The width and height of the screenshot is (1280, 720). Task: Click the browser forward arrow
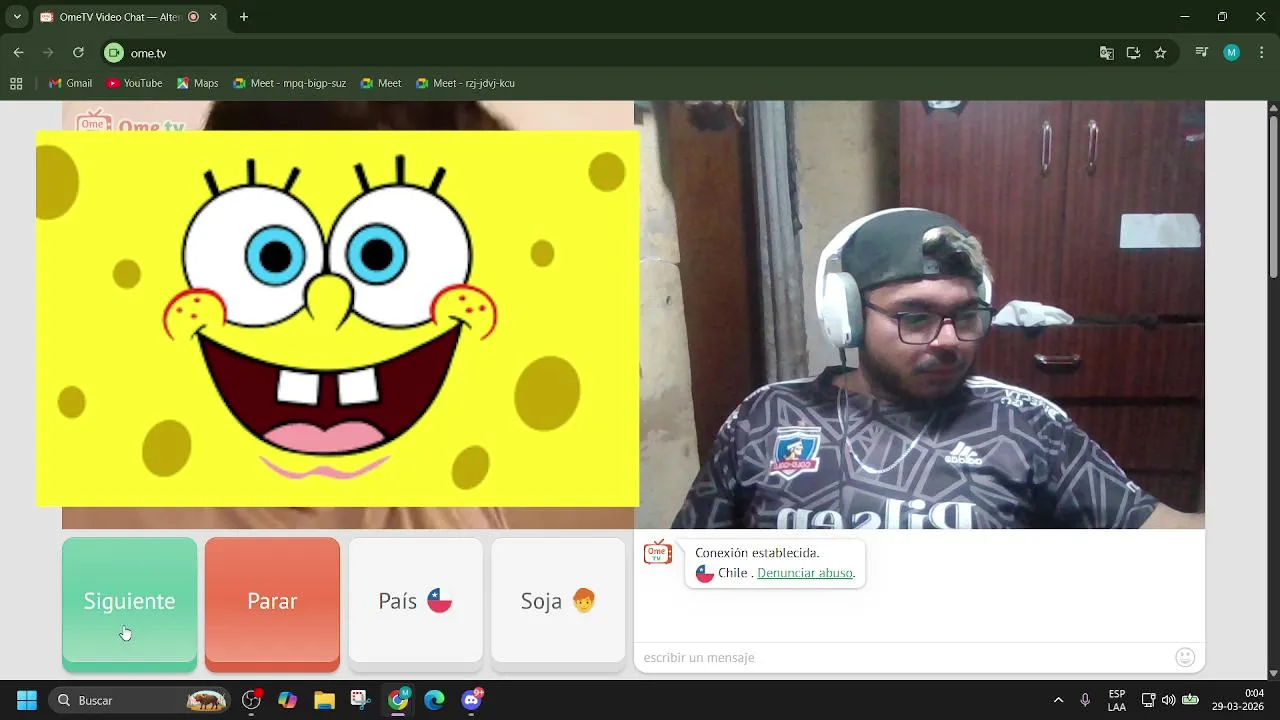(48, 53)
